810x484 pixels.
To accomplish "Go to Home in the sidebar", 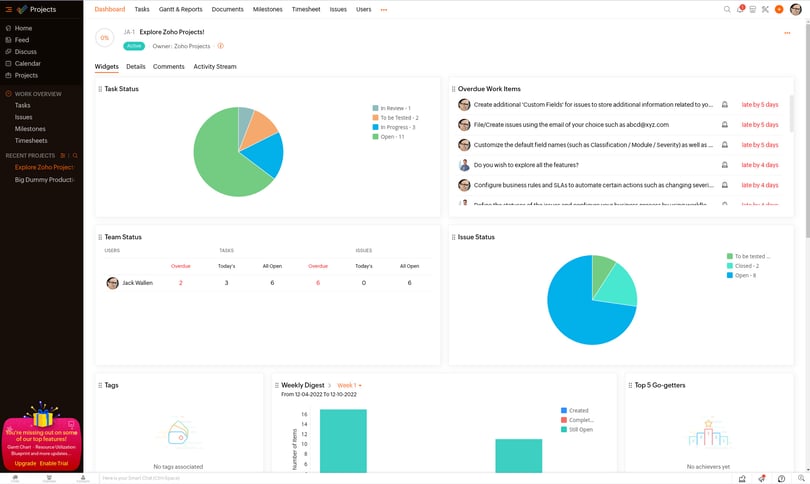I will click(23, 28).
